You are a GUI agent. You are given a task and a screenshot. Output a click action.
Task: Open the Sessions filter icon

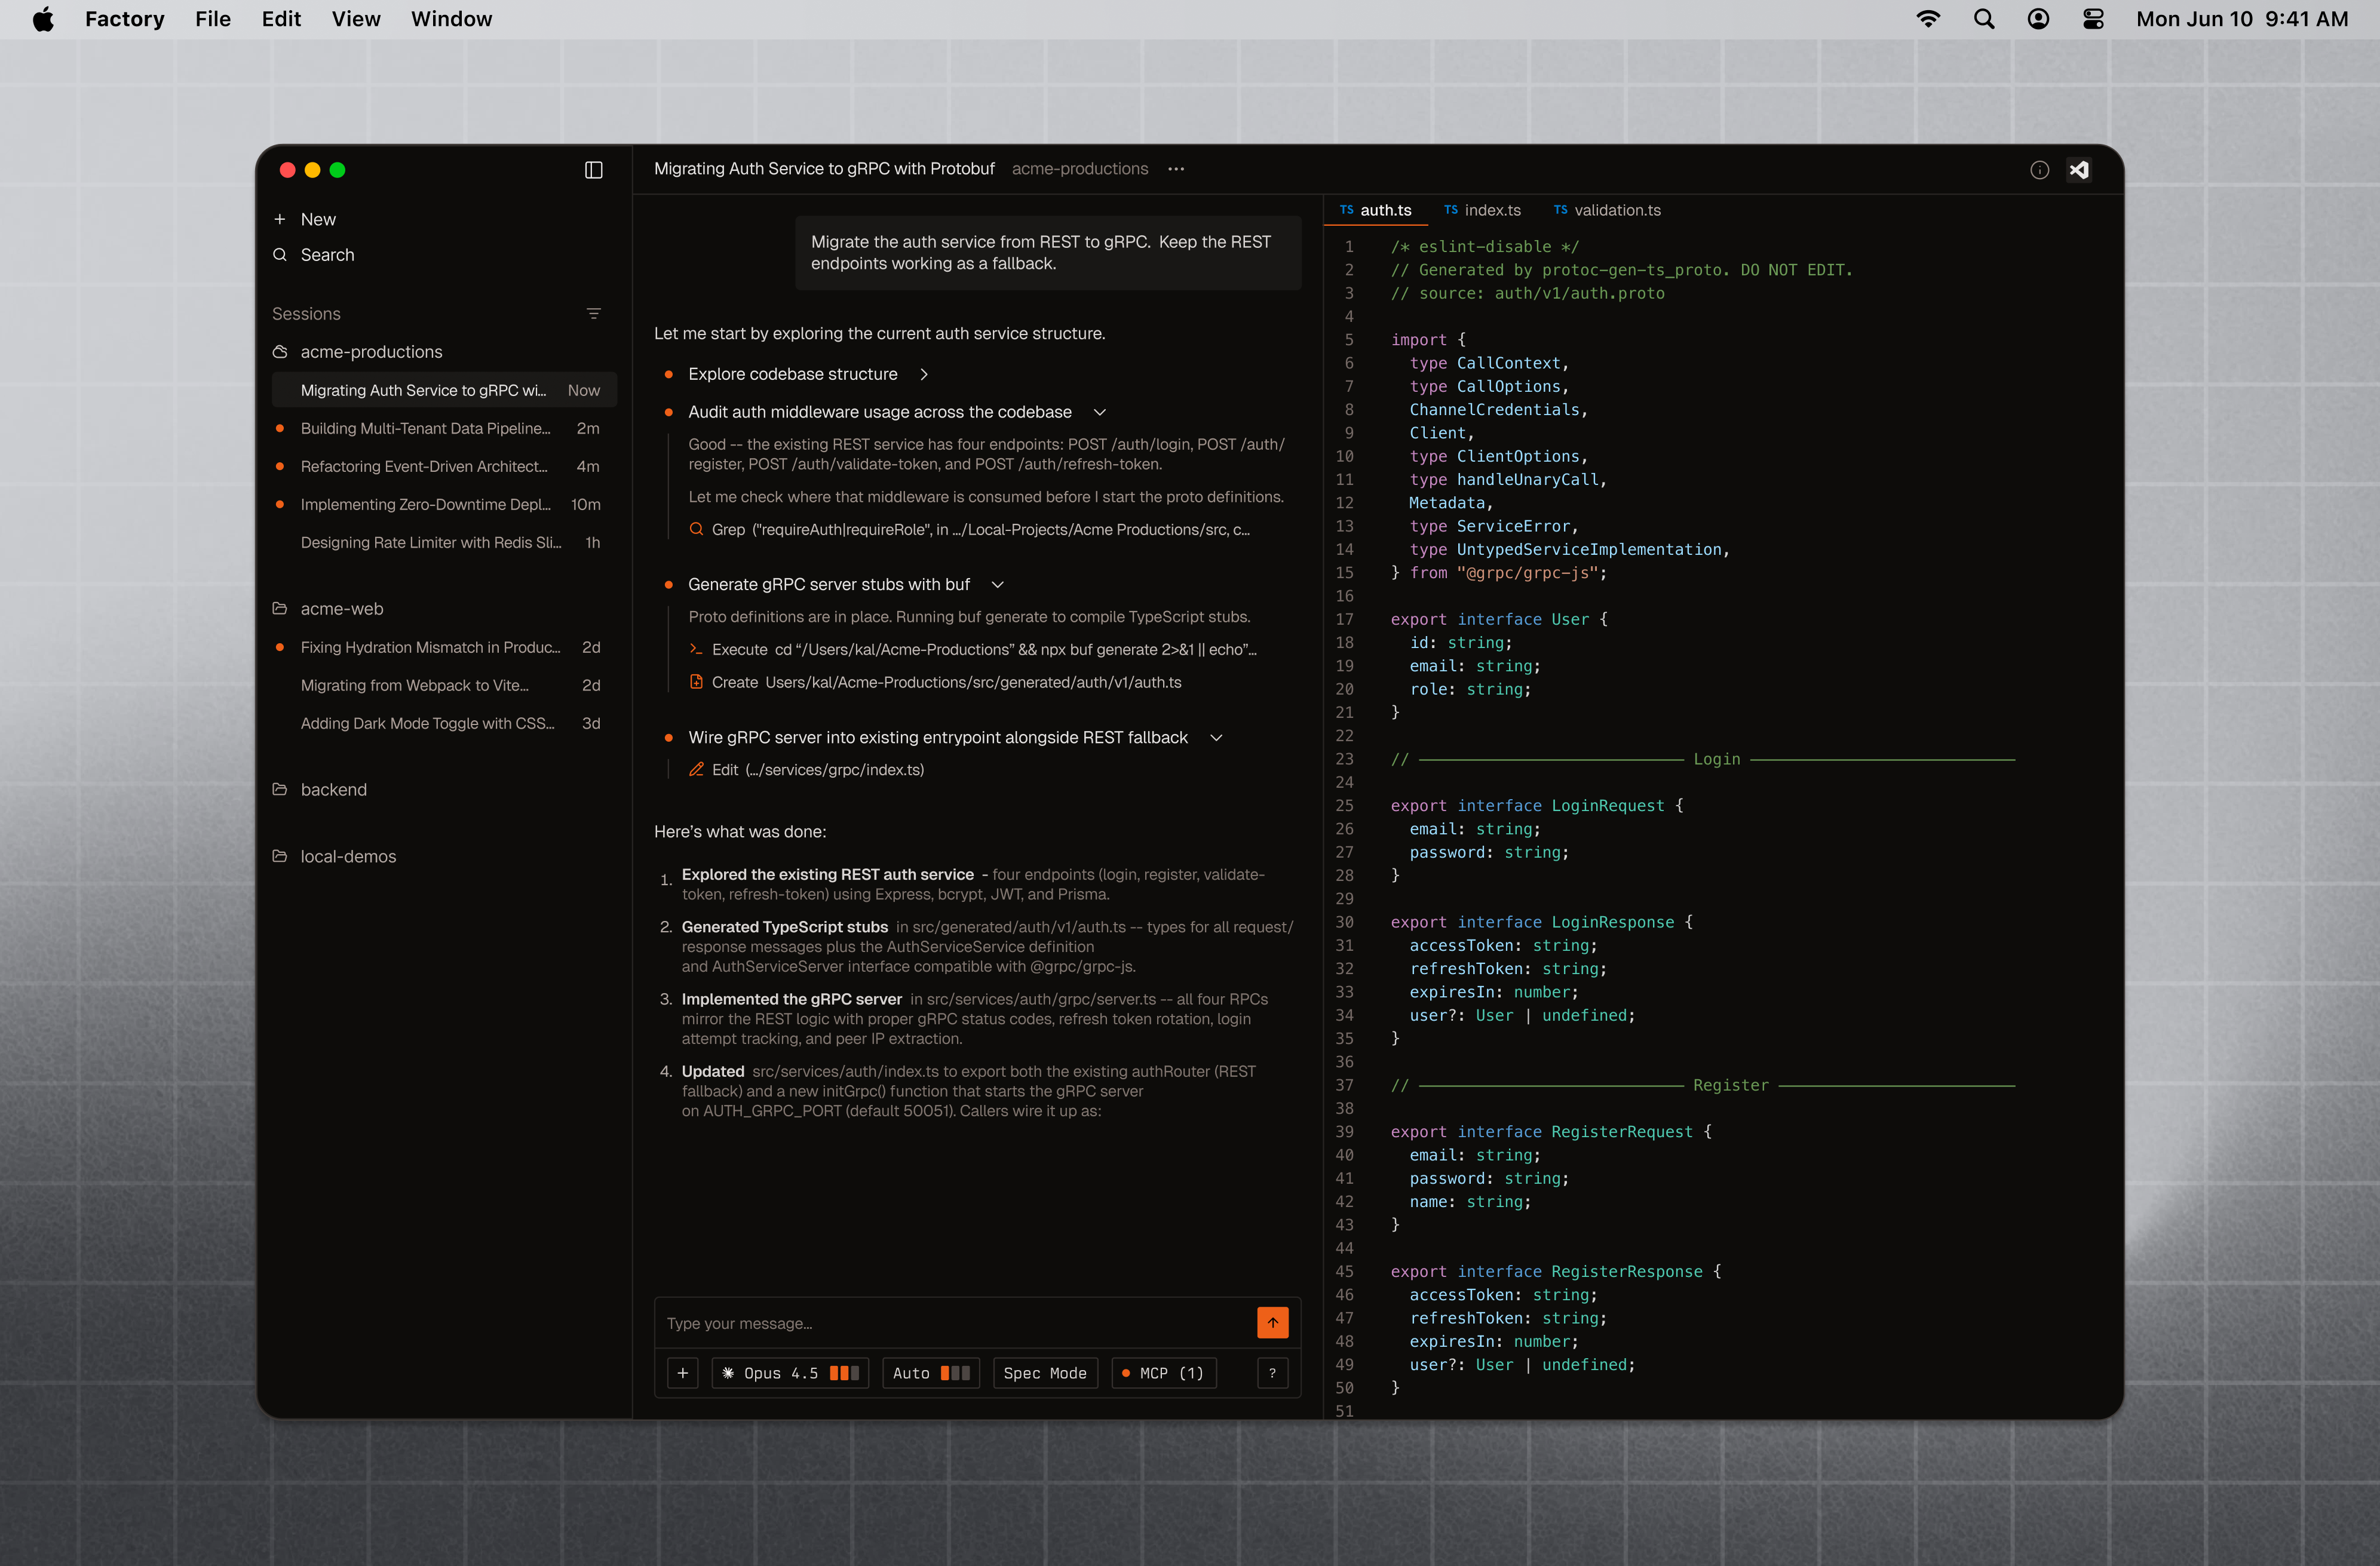(593, 314)
